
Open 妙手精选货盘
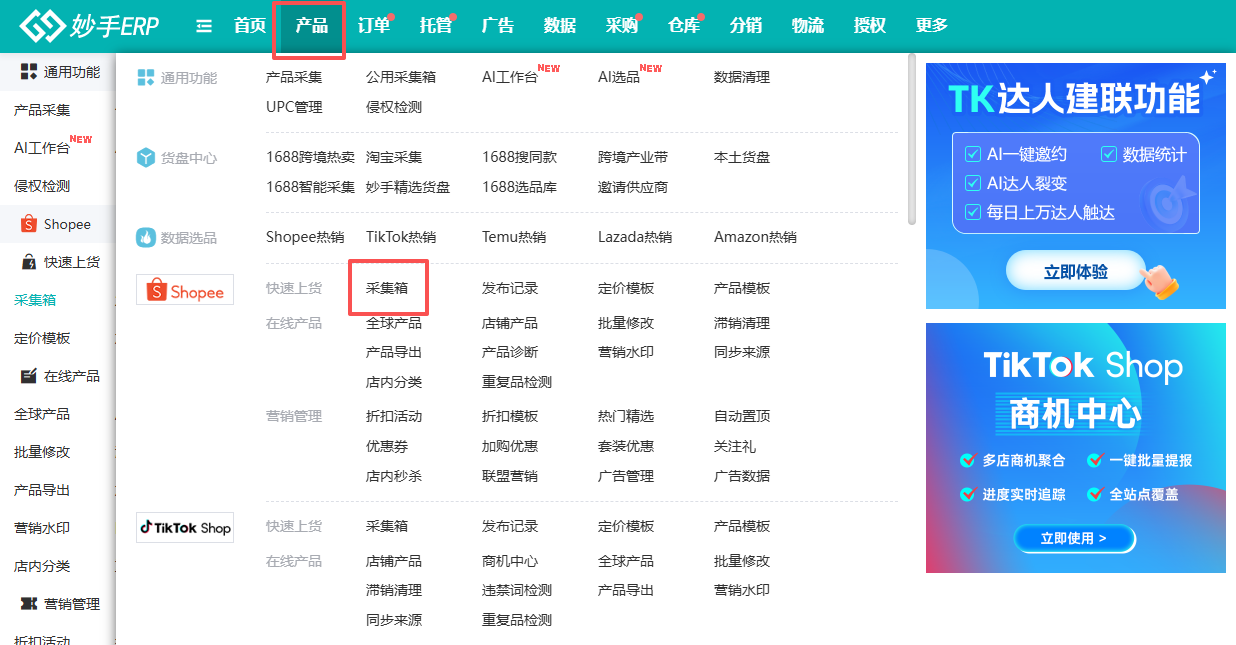click(408, 187)
